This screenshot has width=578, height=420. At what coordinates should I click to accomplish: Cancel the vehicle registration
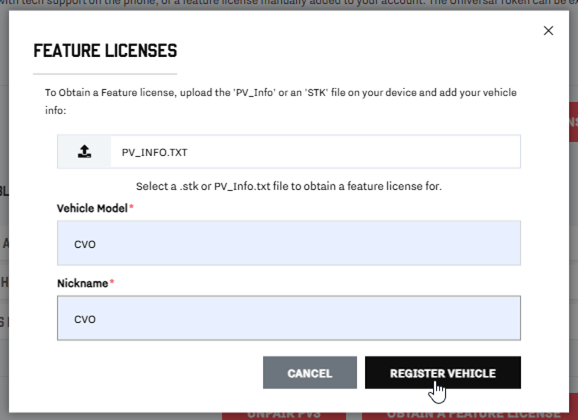tap(310, 372)
